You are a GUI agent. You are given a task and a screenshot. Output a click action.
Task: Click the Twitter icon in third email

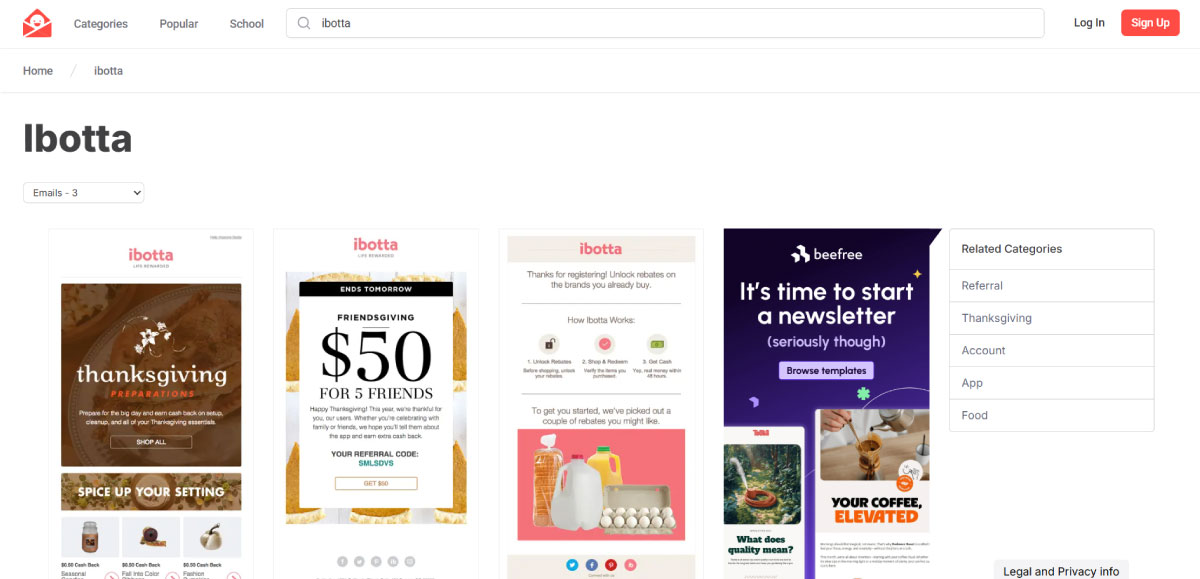(x=572, y=565)
